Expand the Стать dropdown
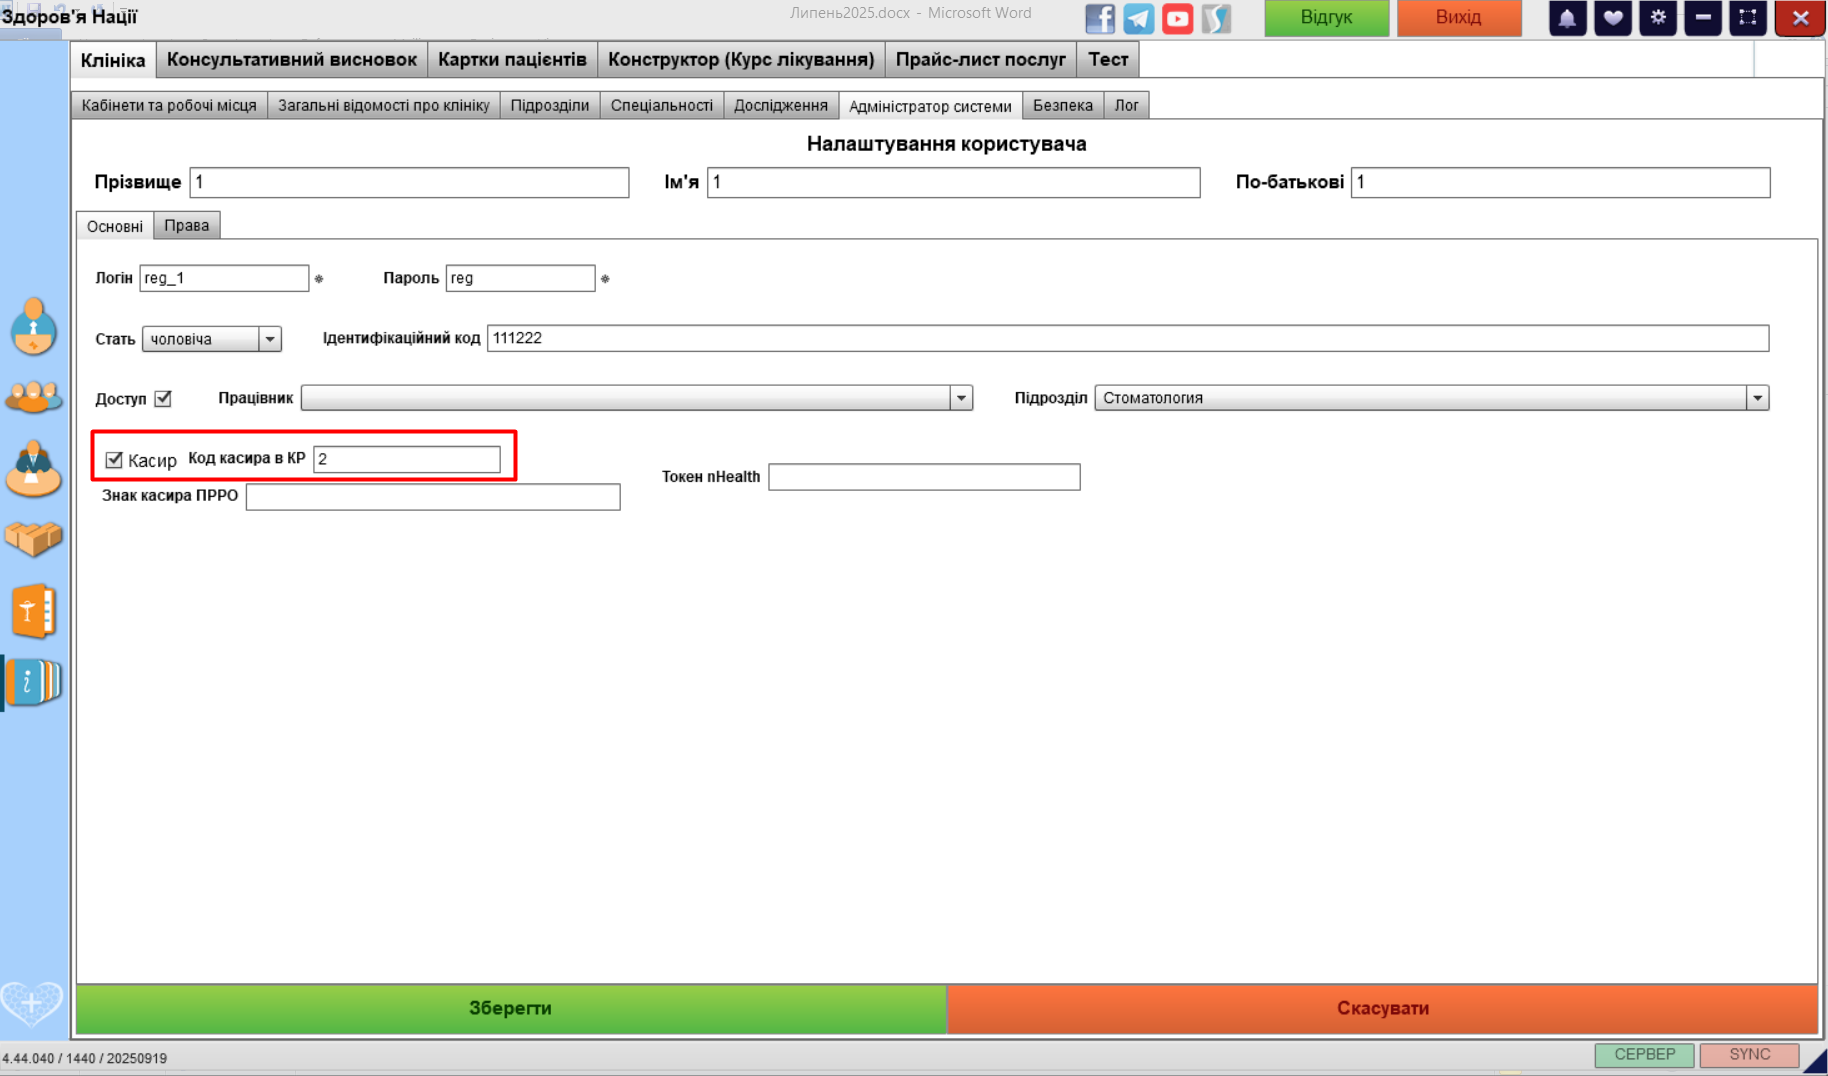 (270, 339)
